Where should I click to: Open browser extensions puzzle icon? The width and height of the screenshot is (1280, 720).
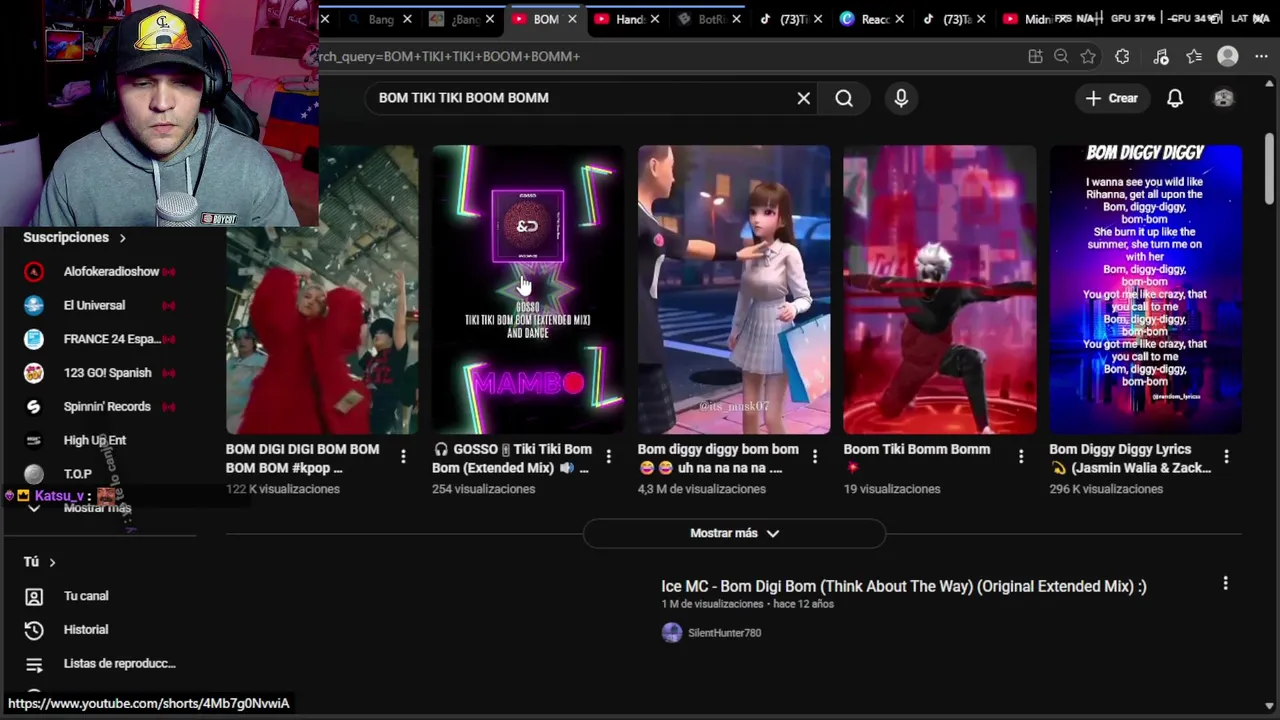coord(1122,57)
